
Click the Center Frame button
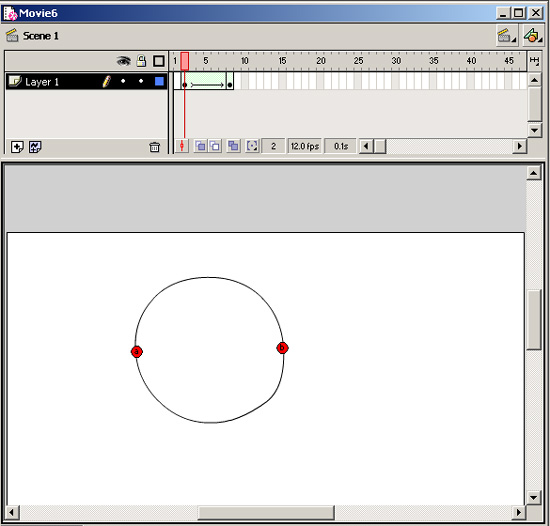pyautogui.click(x=182, y=146)
